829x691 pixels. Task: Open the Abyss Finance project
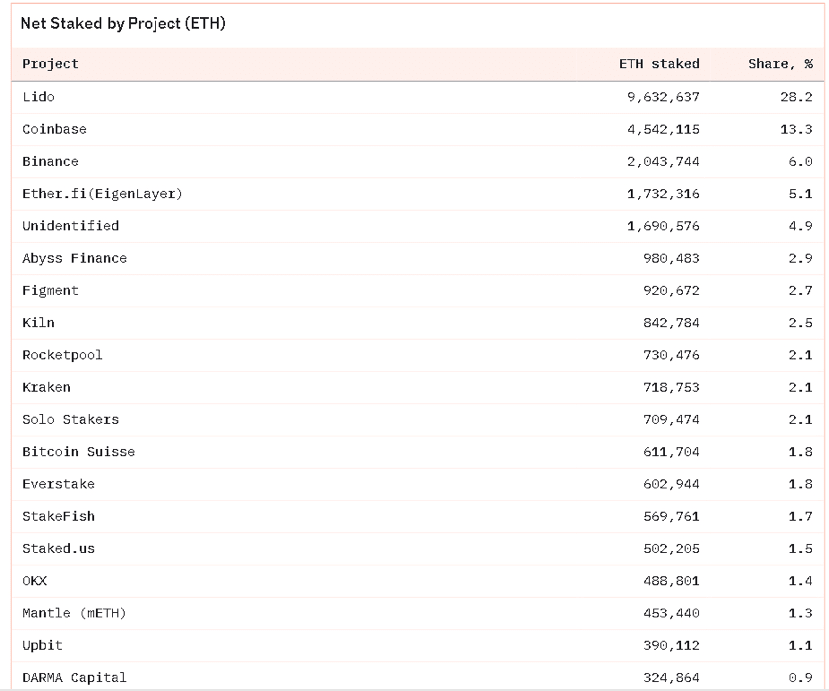tap(75, 259)
